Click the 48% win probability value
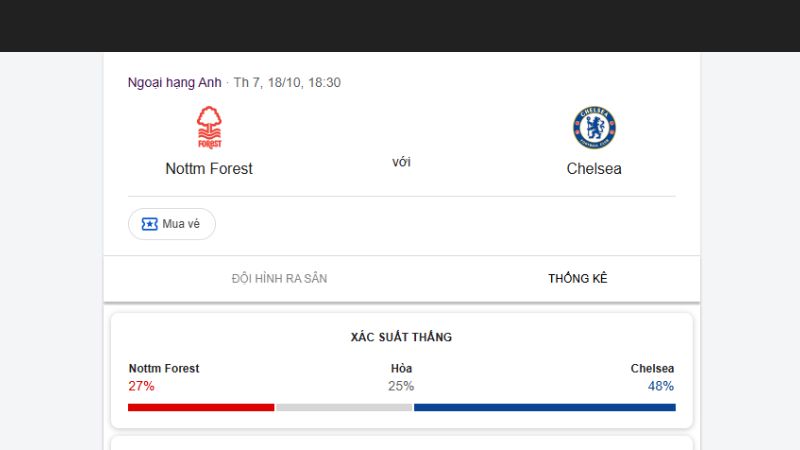800x450 pixels. coord(660,386)
